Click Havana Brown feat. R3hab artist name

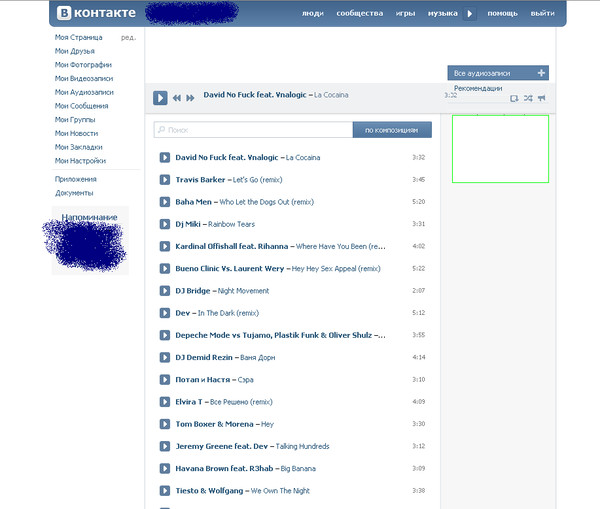[x=224, y=469]
